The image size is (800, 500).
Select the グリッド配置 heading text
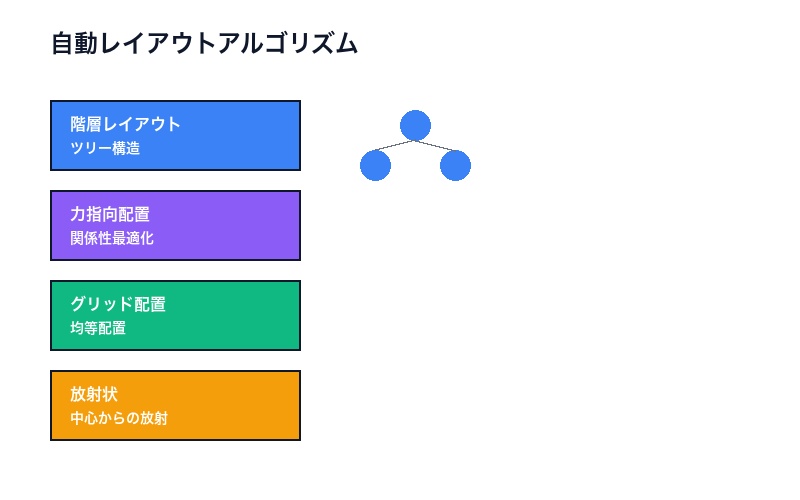[x=117, y=304]
